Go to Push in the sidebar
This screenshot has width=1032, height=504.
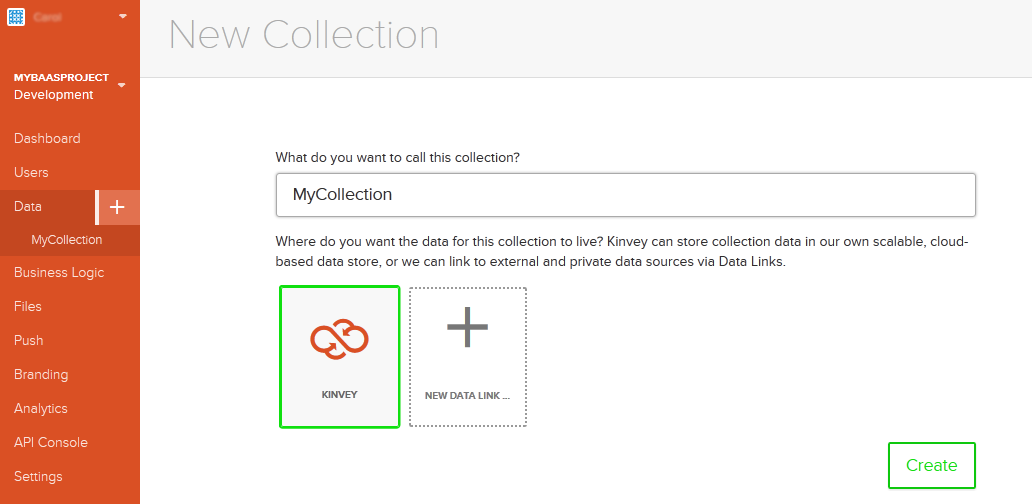[28, 341]
